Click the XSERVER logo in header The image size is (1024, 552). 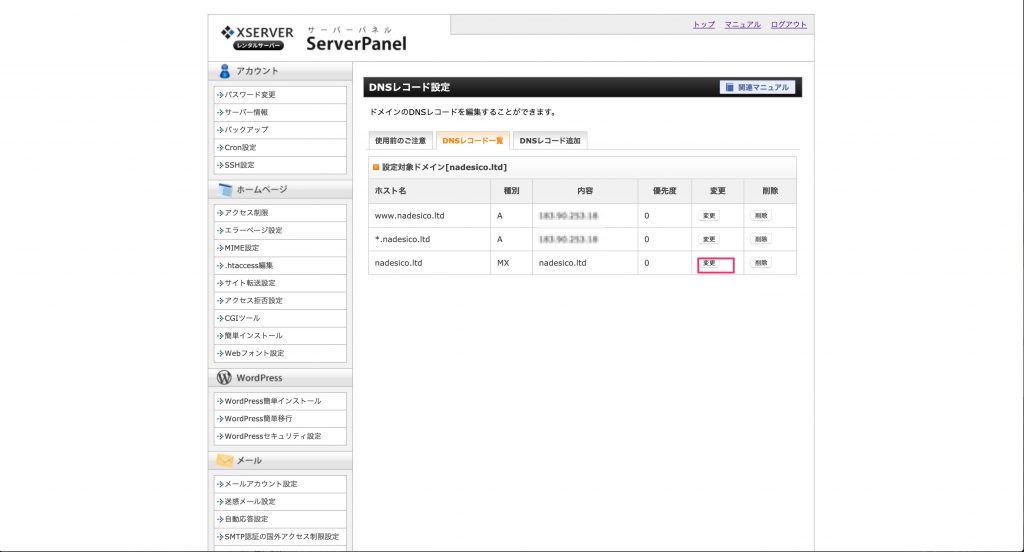click(257, 37)
